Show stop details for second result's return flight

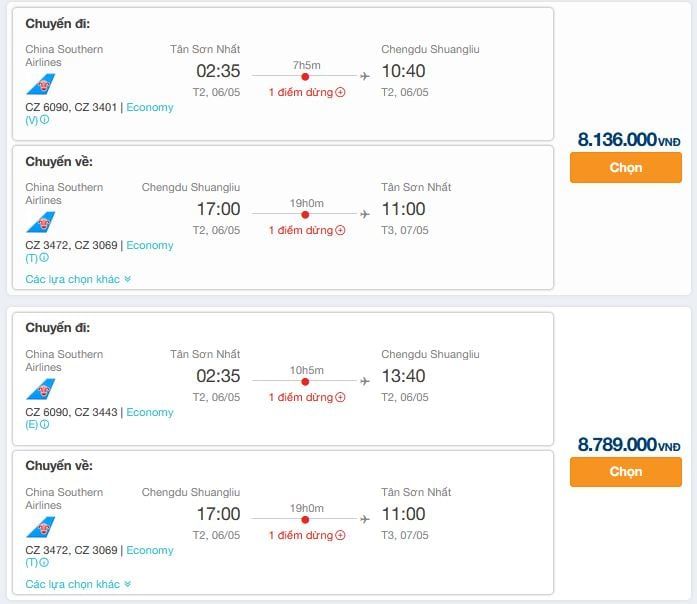(x=340, y=535)
